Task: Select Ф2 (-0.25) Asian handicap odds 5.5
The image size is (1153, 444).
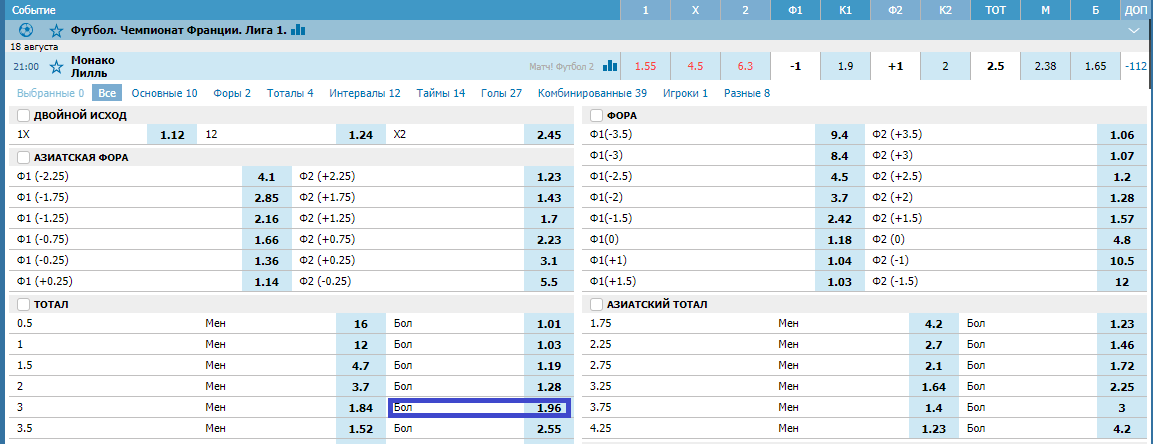Action: pos(549,282)
